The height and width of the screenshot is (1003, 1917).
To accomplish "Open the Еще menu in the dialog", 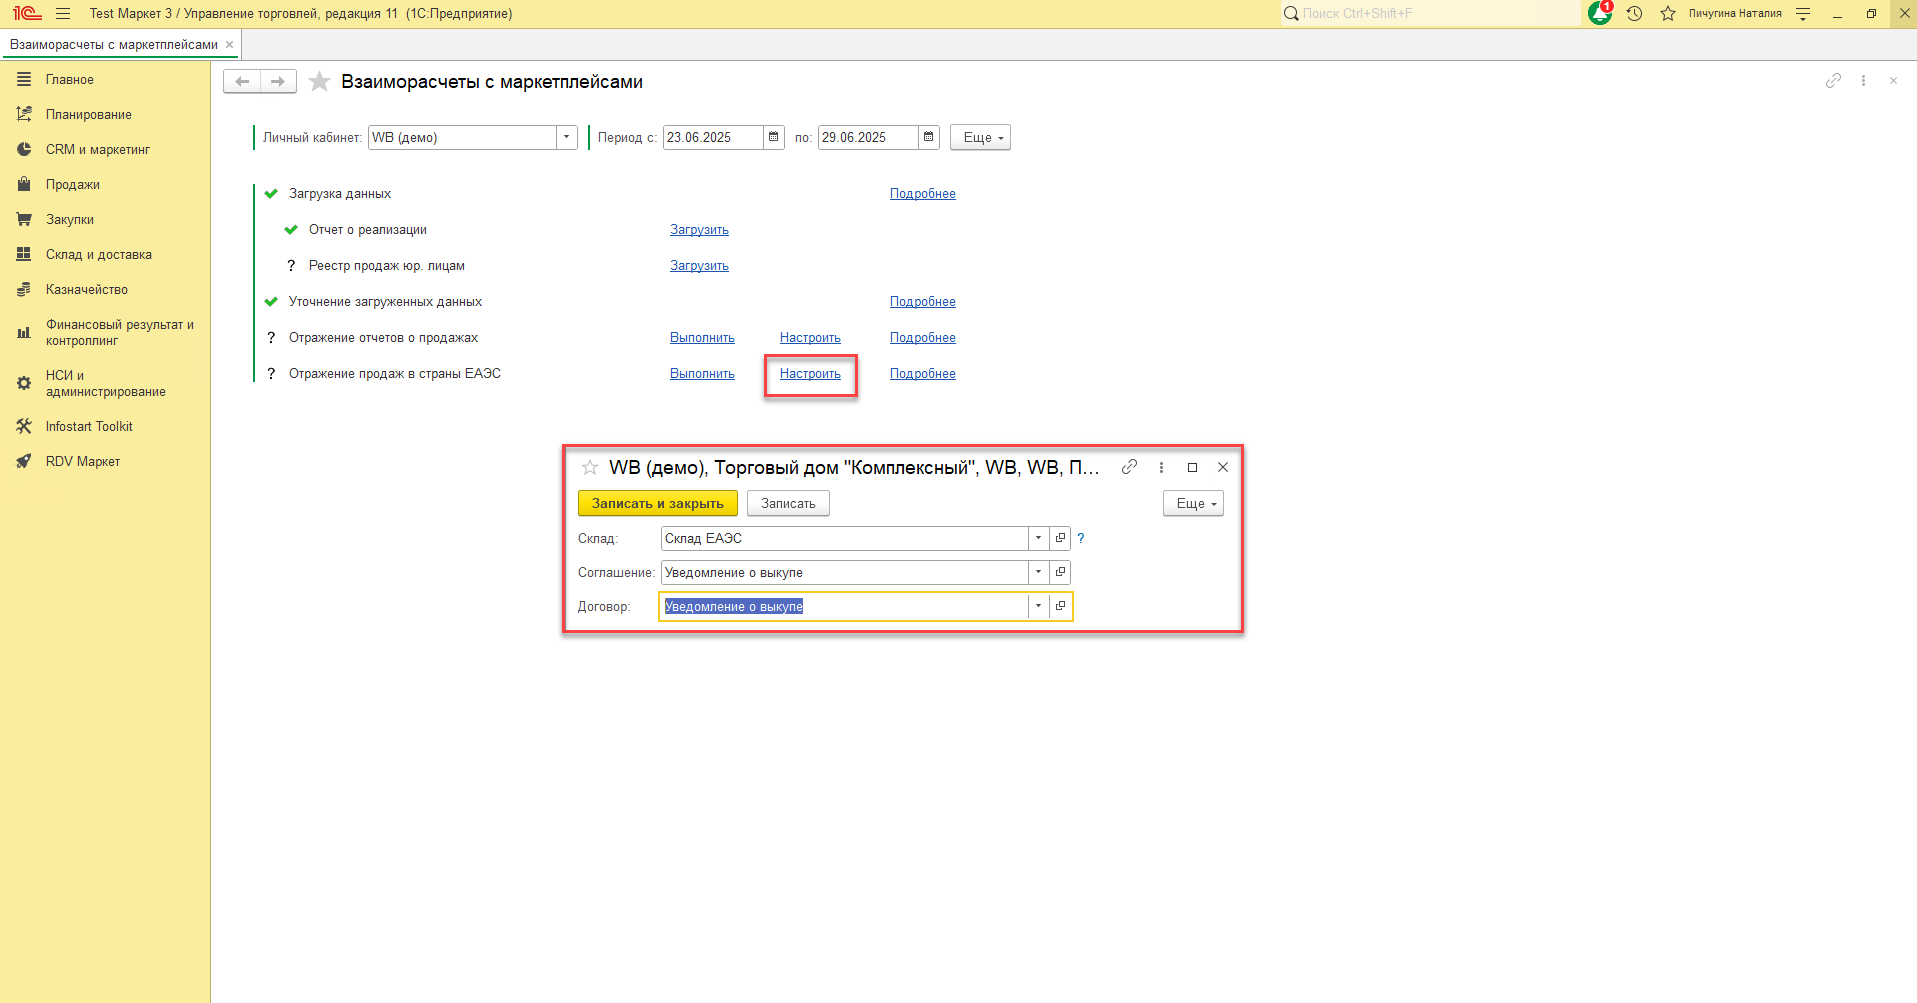I will click(x=1193, y=503).
